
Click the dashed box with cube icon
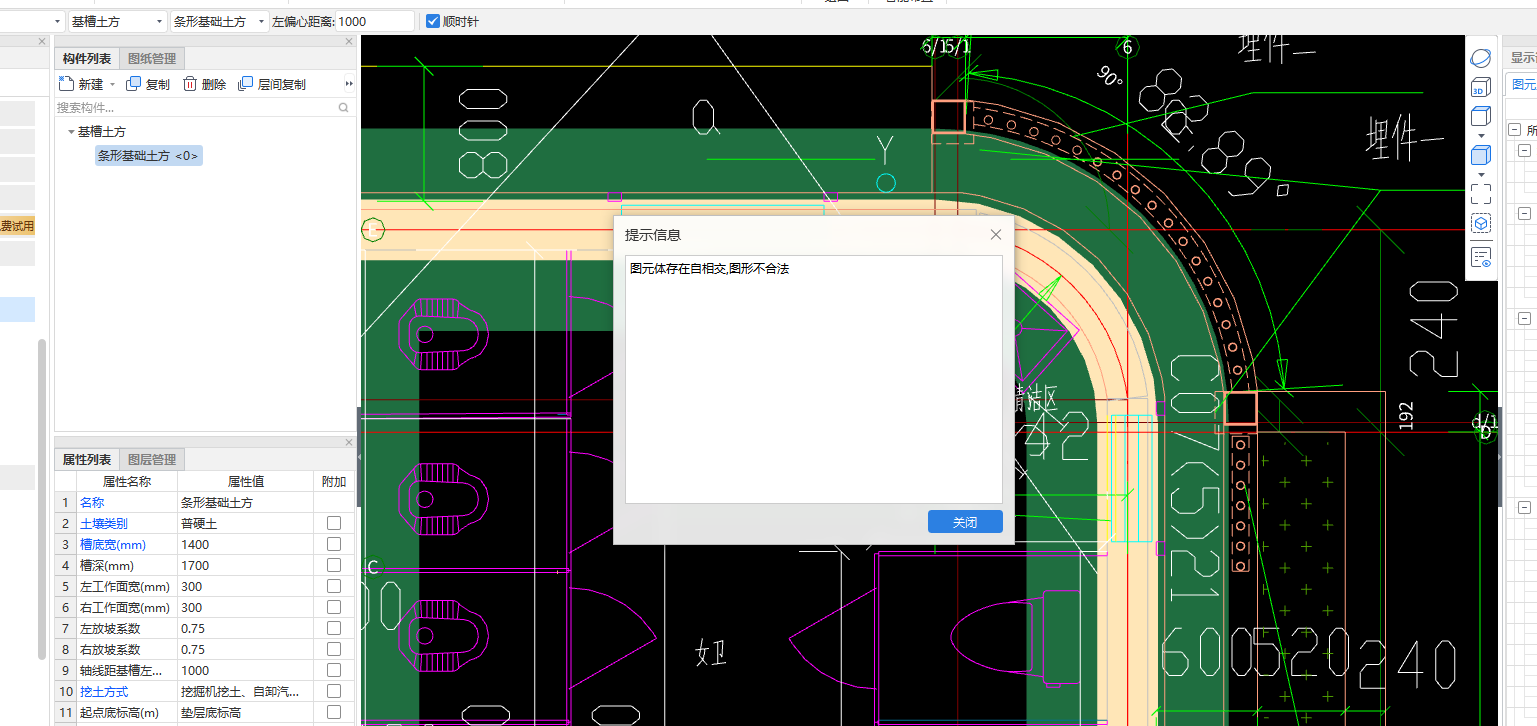(1480, 224)
